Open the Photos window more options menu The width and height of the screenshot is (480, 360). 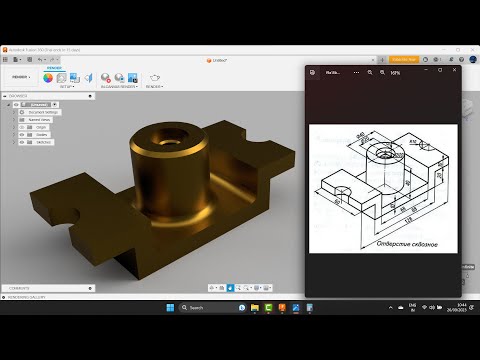click(356, 72)
